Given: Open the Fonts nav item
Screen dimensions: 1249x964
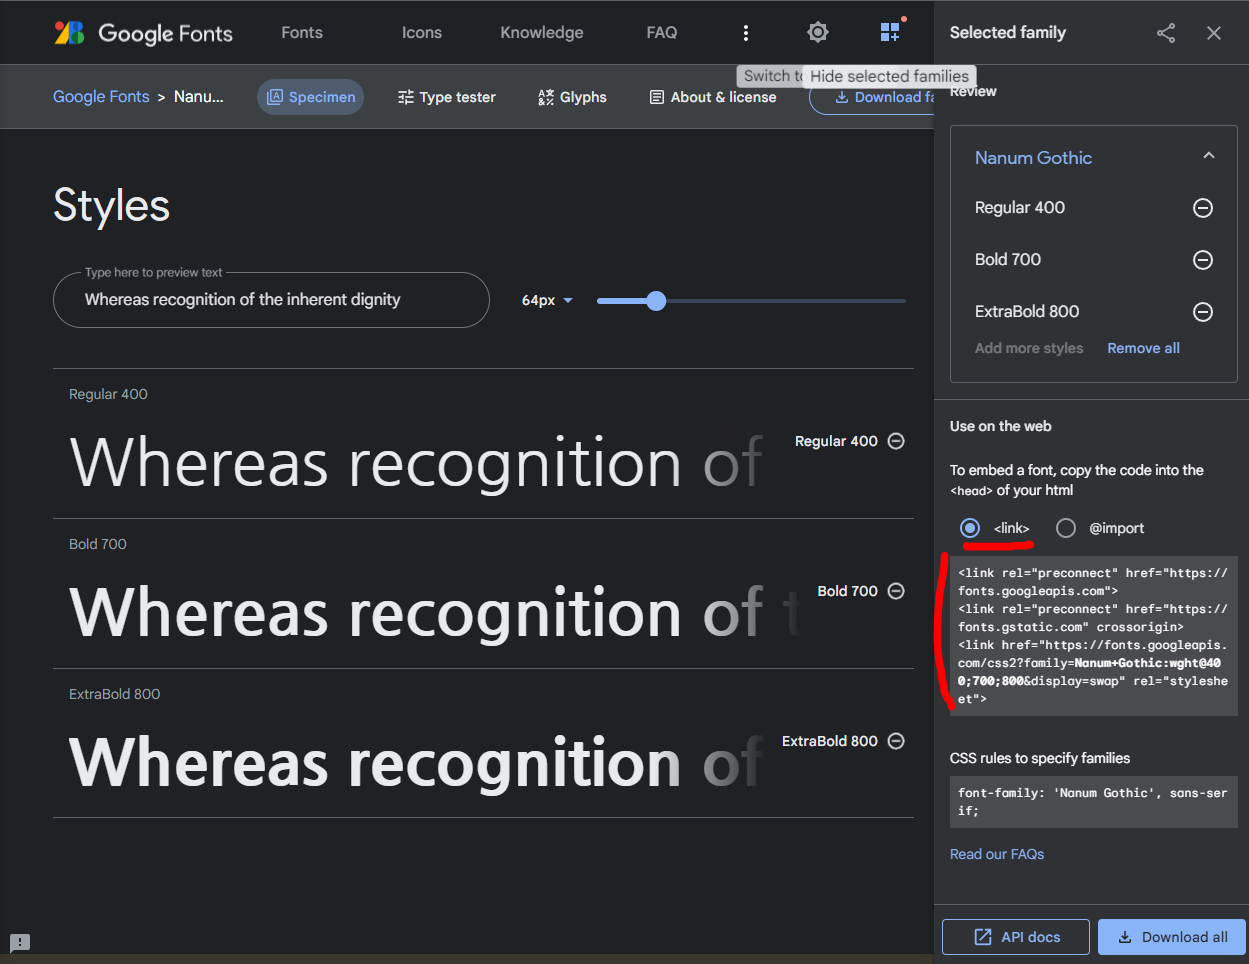Looking at the screenshot, I should [302, 33].
